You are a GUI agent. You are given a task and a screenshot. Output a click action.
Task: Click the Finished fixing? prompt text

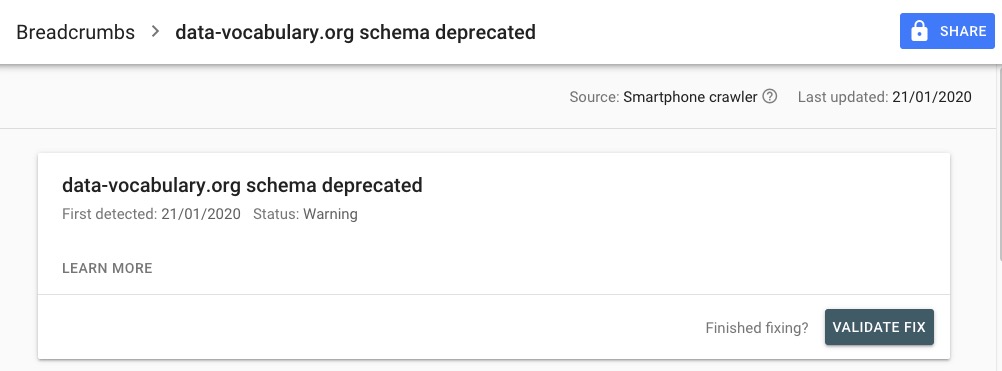click(757, 328)
